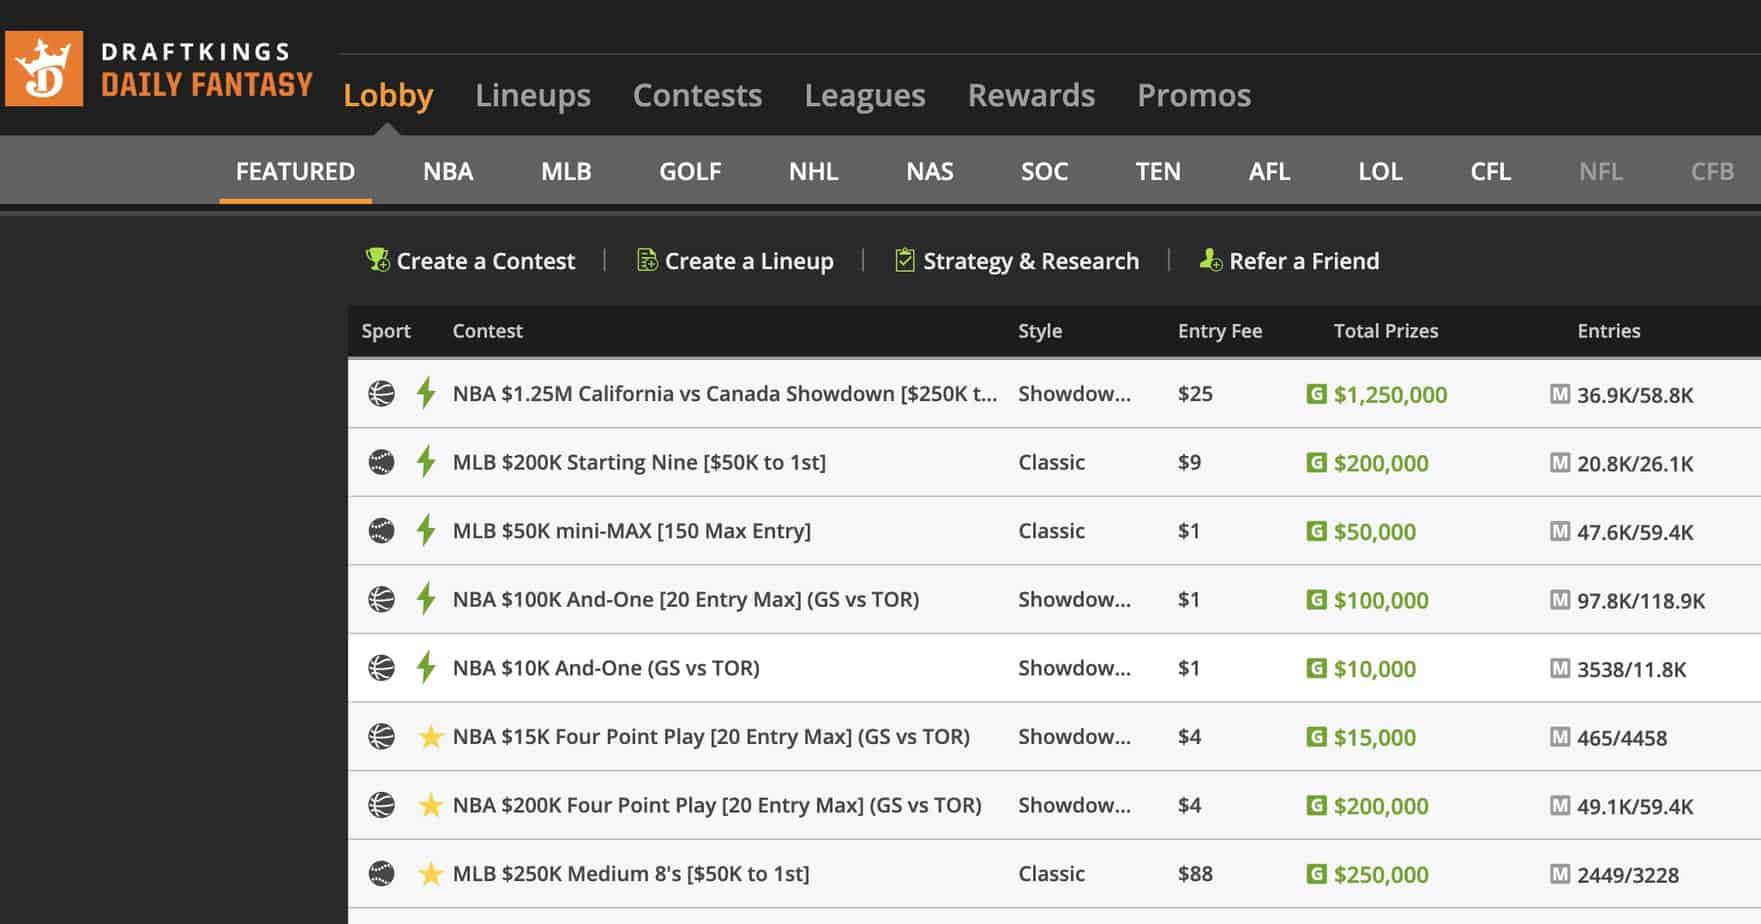Image resolution: width=1761 pixels, height=924 pixels.
Task: Open the Contests tab
Action: click(697, 95)
